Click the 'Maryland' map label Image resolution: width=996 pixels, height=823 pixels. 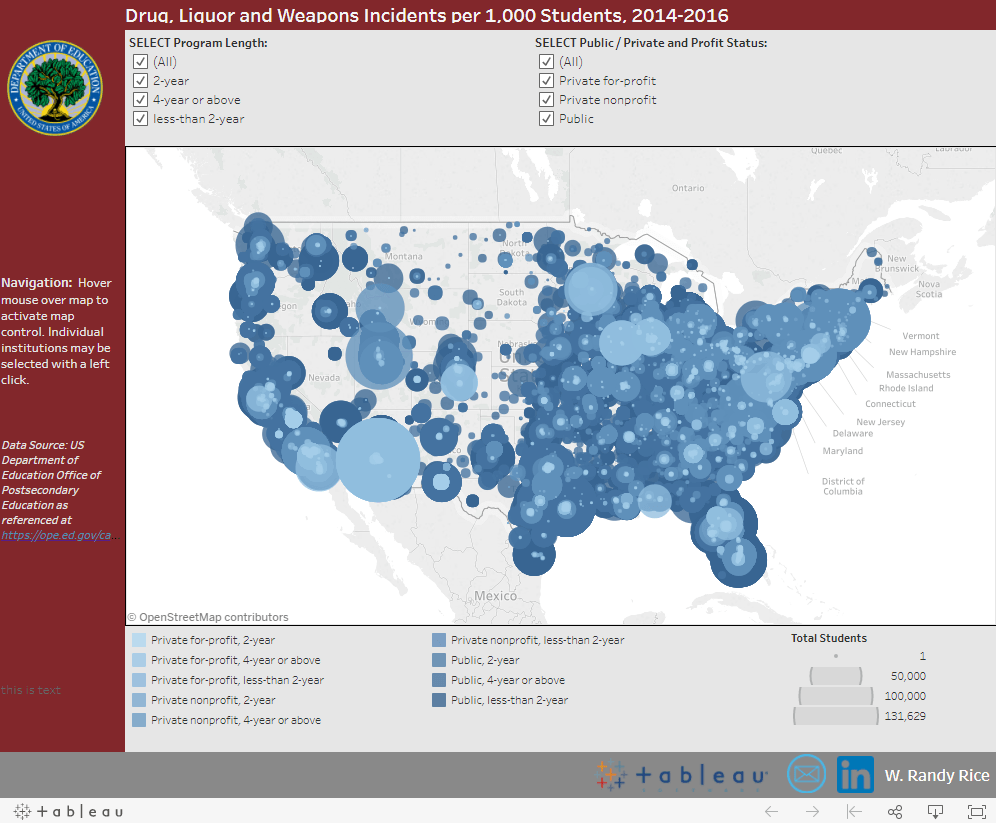(843, 451)
